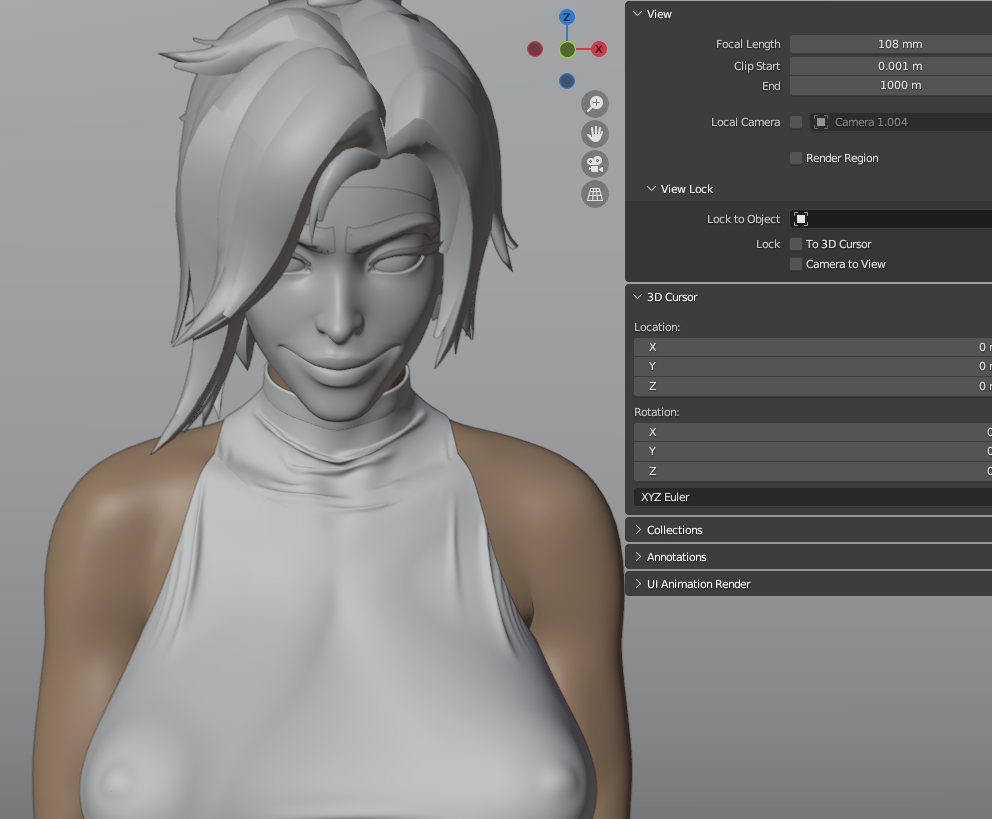Click the Z axis on the navigation gizmo
992x819 pixels.
point(567,17)
